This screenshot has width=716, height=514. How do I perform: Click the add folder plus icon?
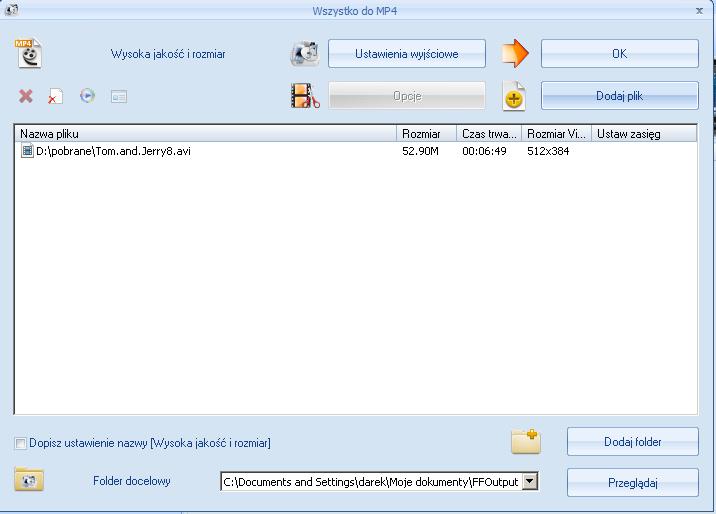pyautogui.click(x=526, y=441)
